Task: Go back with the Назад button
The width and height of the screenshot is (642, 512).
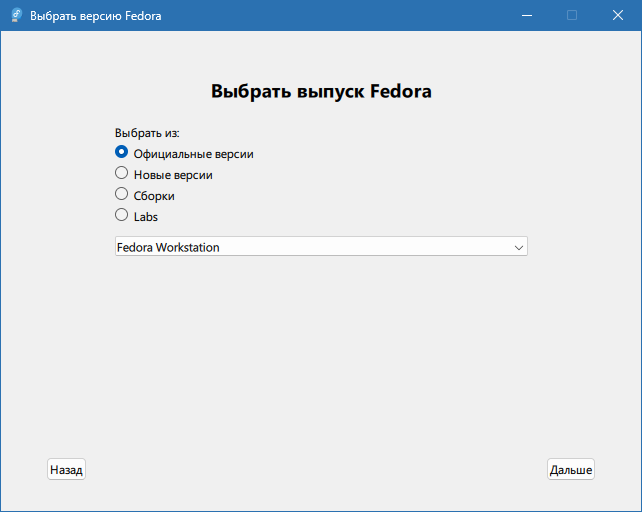Action: (66, 469)
